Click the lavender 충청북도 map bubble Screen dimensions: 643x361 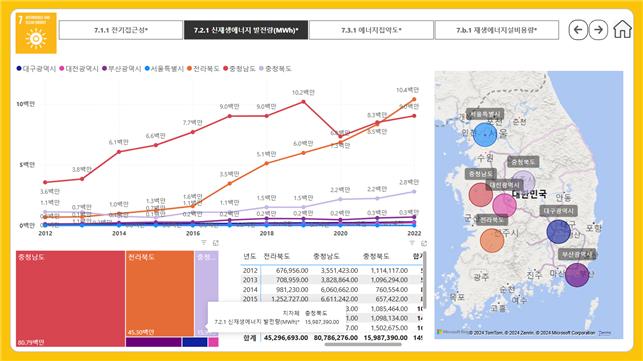(x=523, y=182)
